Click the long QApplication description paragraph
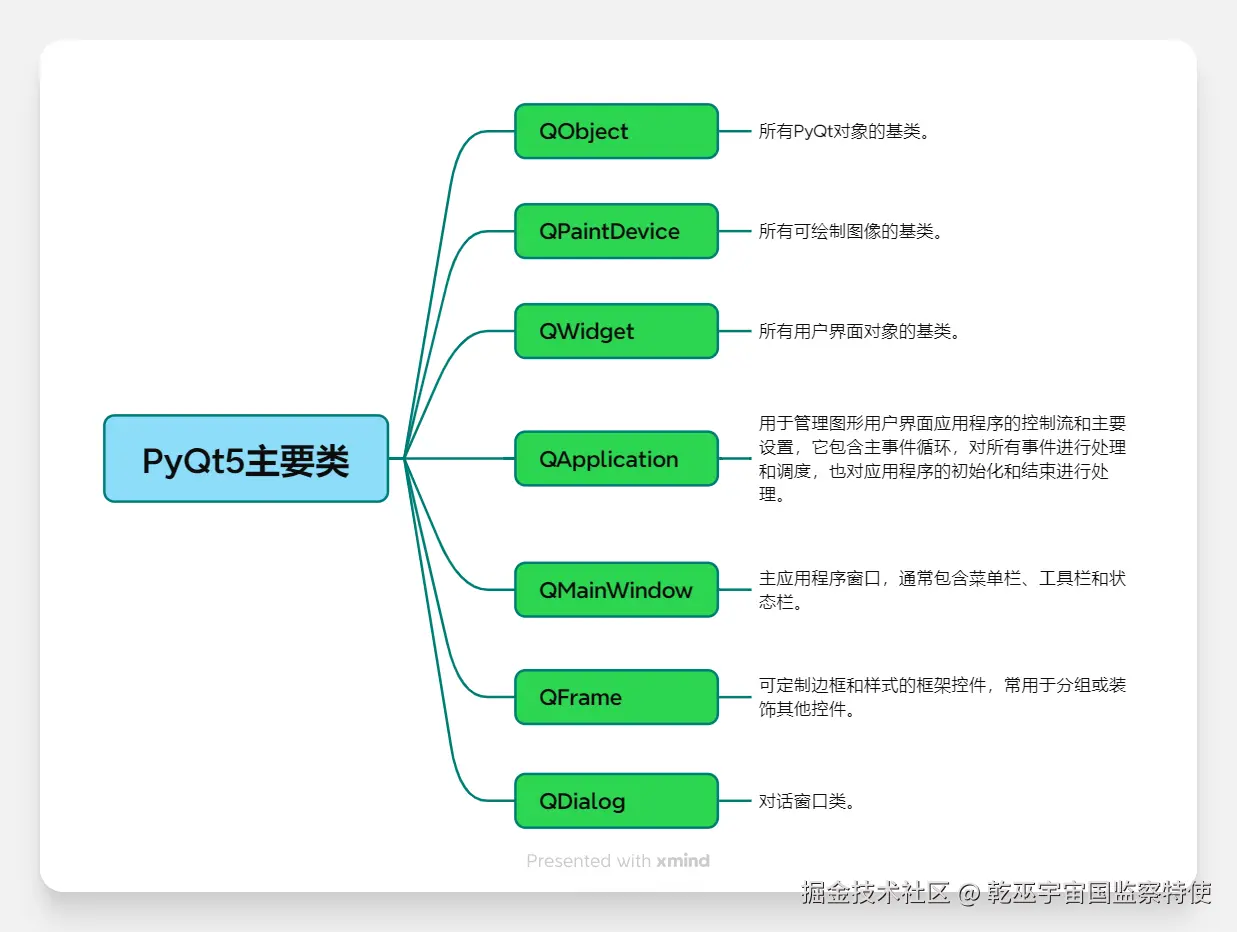Image resolution: width=1237 pixels, height=932 pixels. (x=940, y=458)
